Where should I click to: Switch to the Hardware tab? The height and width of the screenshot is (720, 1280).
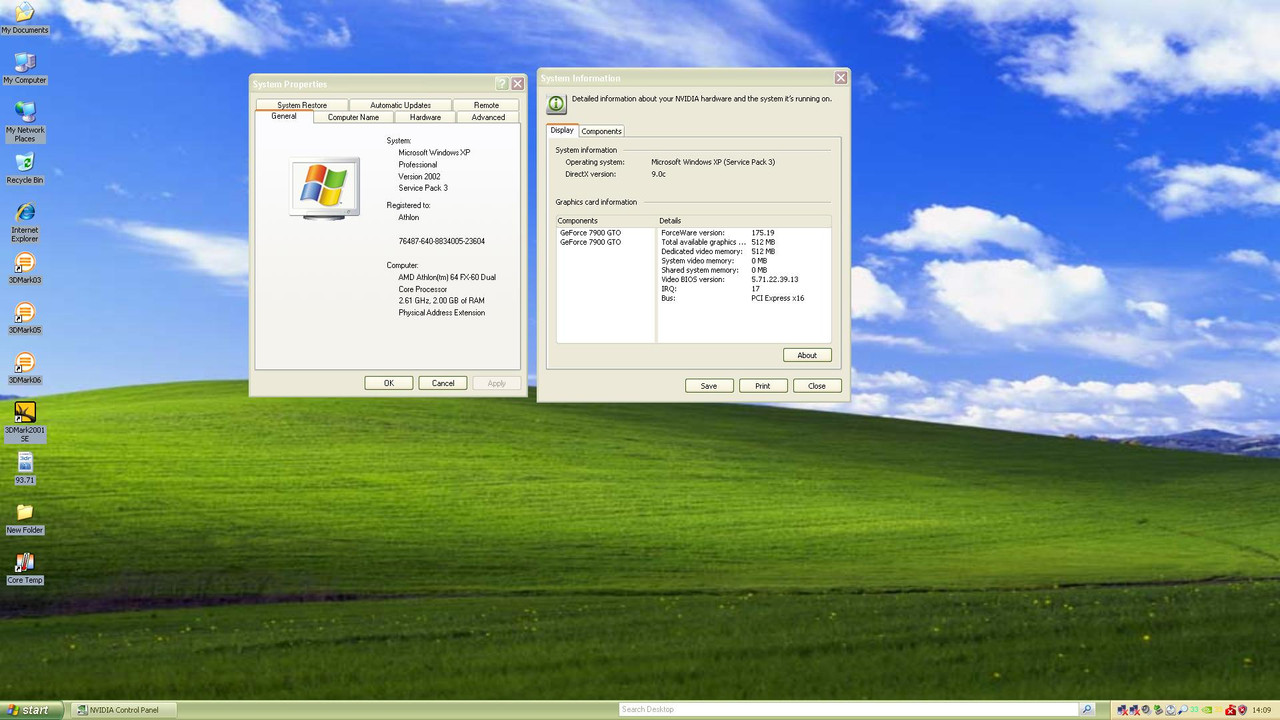[x=425, y=117]
